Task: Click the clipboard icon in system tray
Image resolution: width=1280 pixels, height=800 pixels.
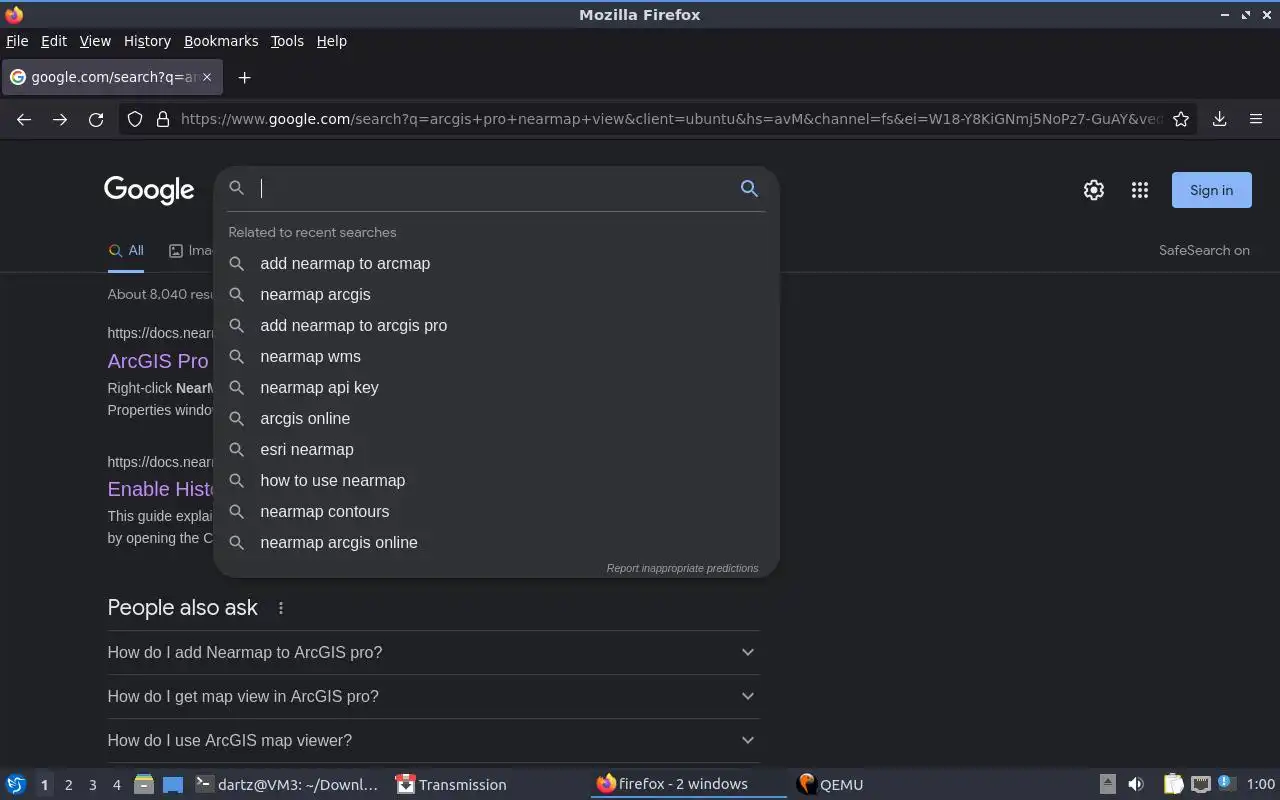Action: (1173, 785)
